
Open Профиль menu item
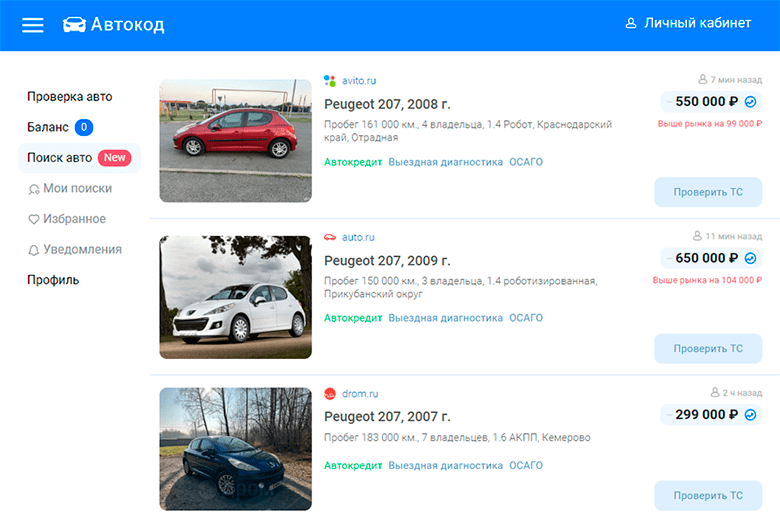point(53,280)
